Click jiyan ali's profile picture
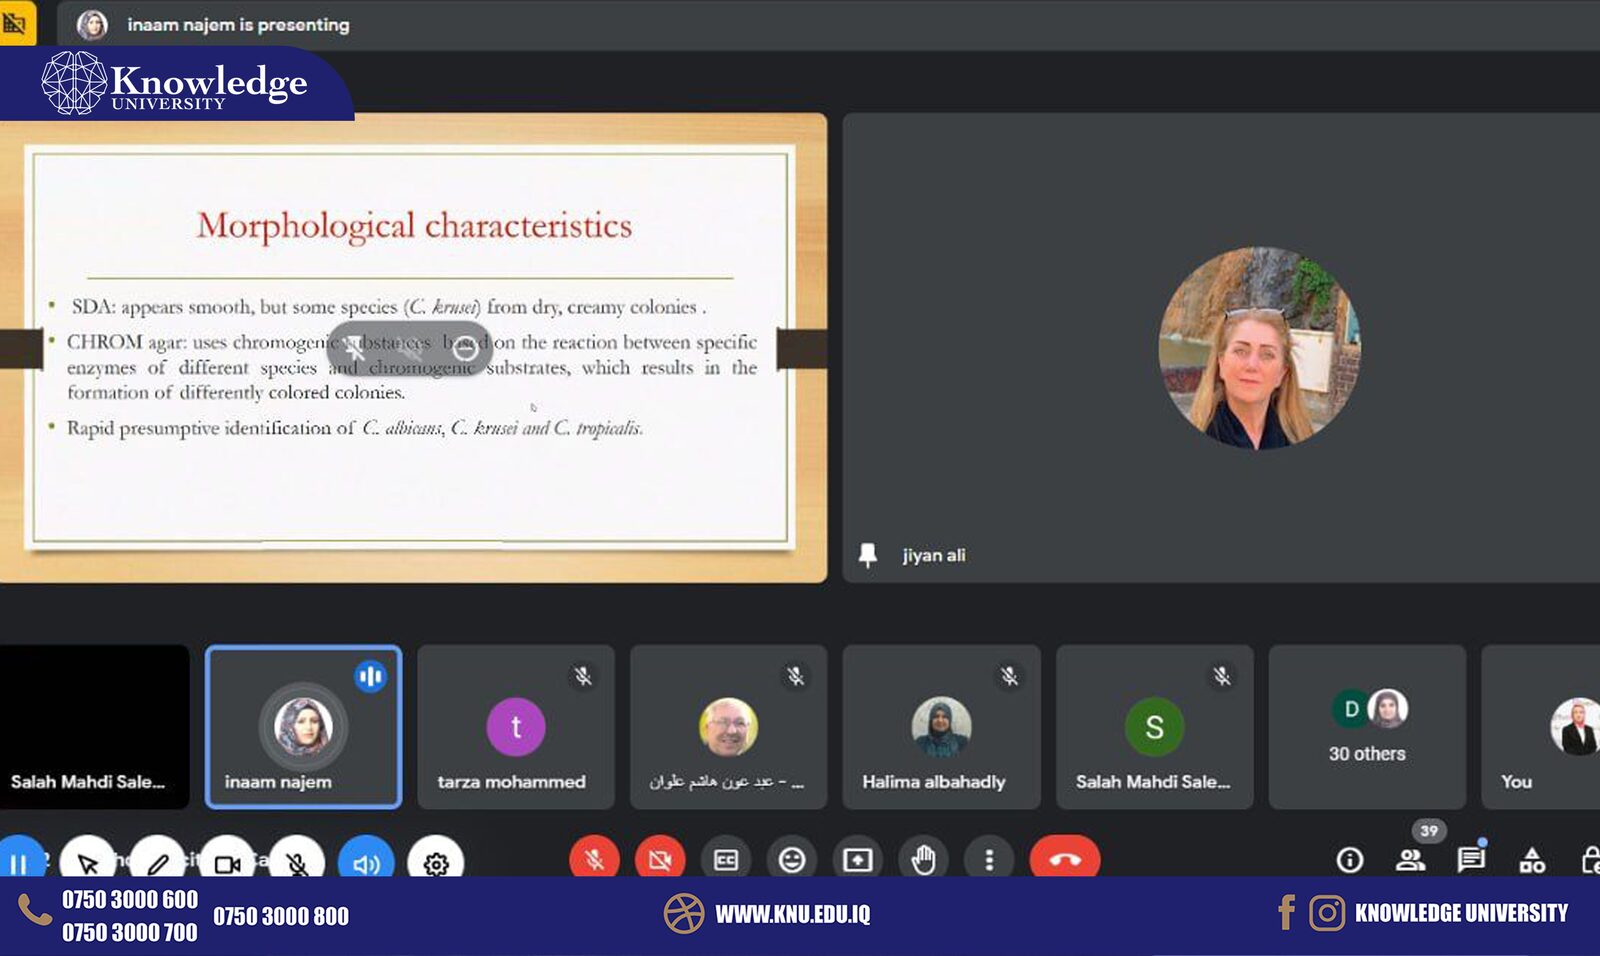The width and height of the screenshot is (1600, 956). [x=1259, y=348]
